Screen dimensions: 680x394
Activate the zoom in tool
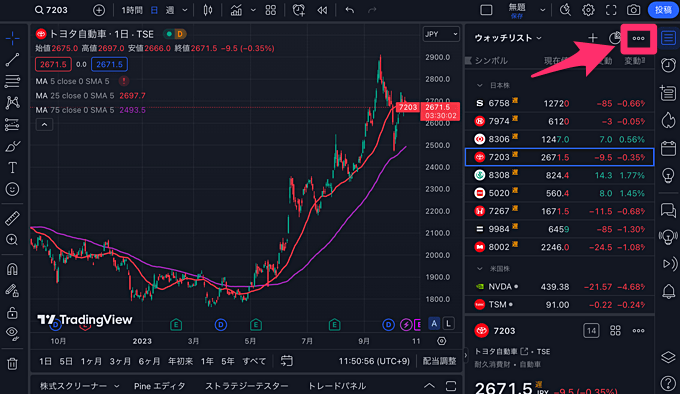point(12,240)
